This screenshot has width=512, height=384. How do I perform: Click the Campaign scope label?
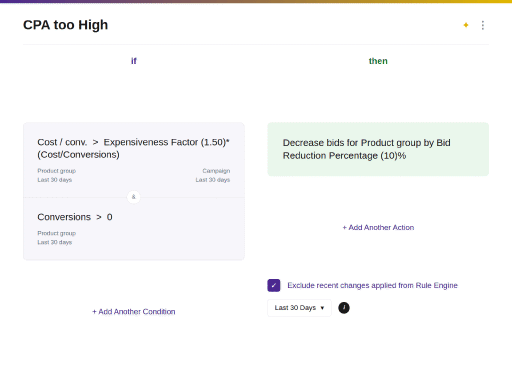(x=216, y=171)
